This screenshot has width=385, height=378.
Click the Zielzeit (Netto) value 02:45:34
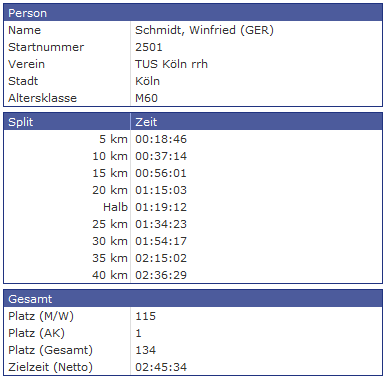pyautogui.click(x=161, y=367)
